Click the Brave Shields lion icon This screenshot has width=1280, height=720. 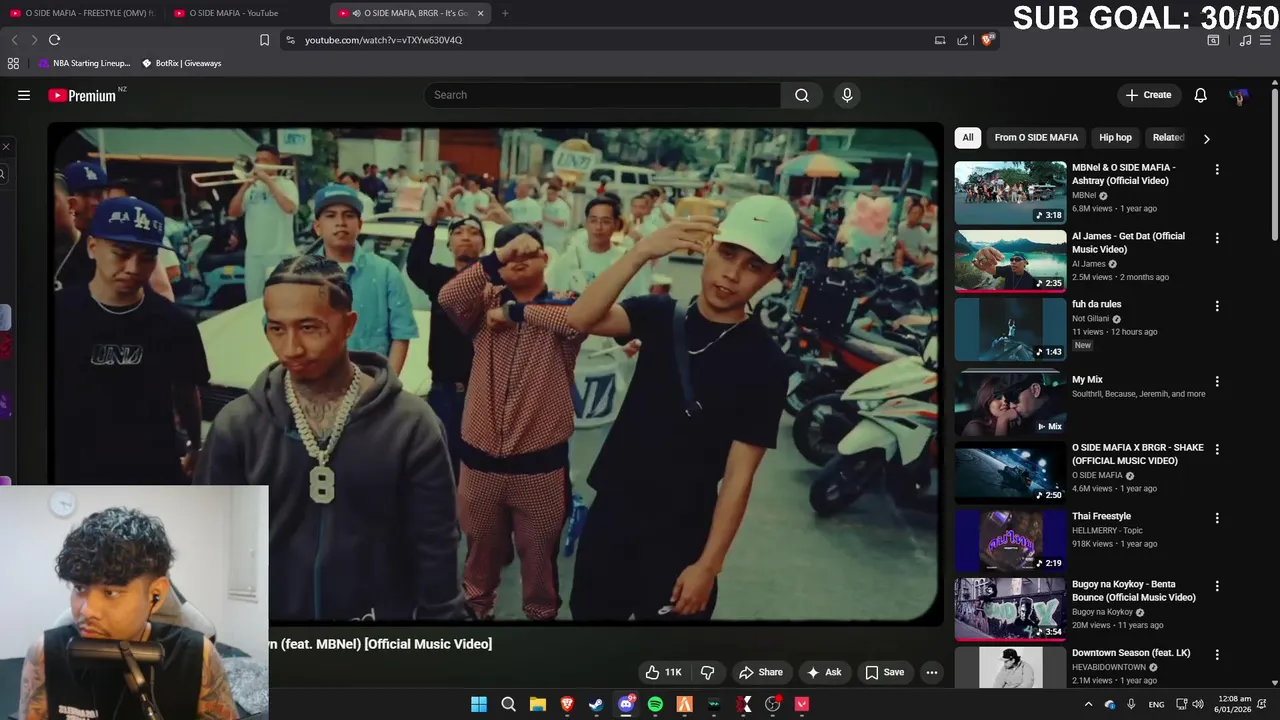987,40
